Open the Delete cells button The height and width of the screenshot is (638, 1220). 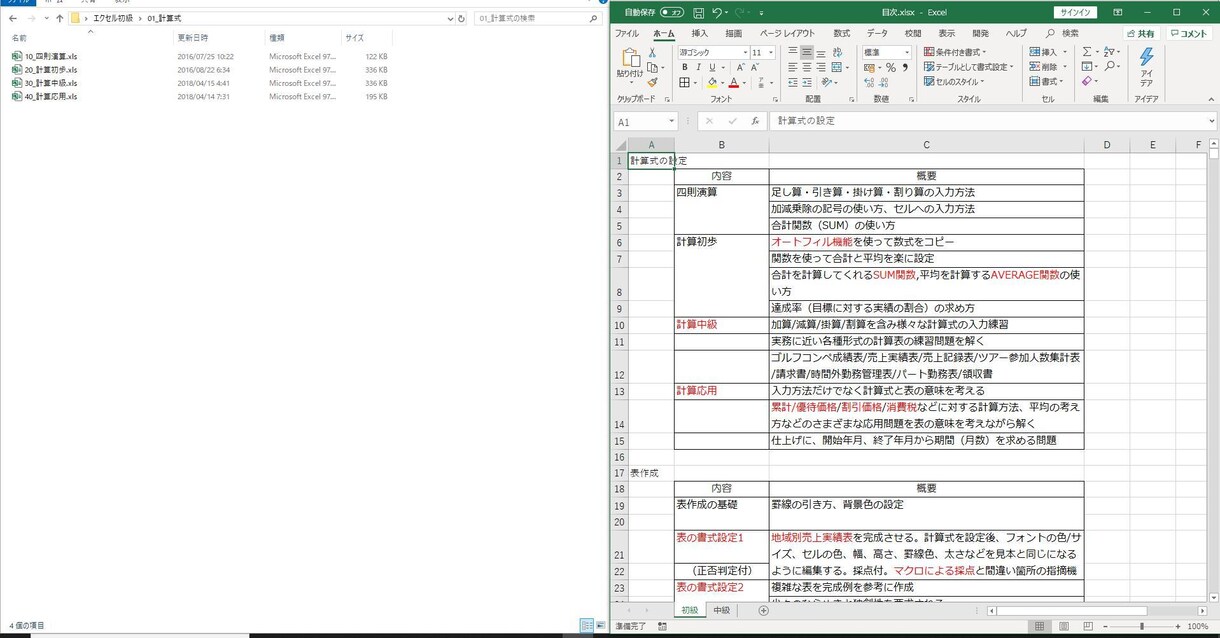(x=1048, y=67)
